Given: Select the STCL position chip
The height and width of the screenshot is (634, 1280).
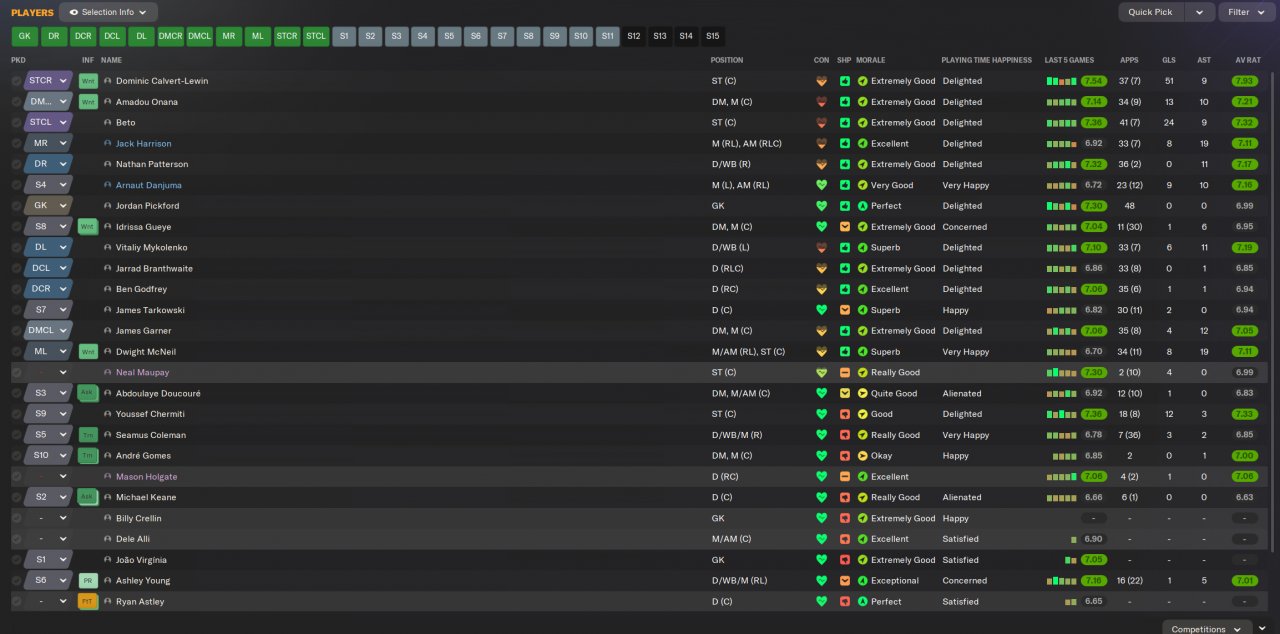Looking at the screenshot, I should pyautogui.click(x=316, y=36).
